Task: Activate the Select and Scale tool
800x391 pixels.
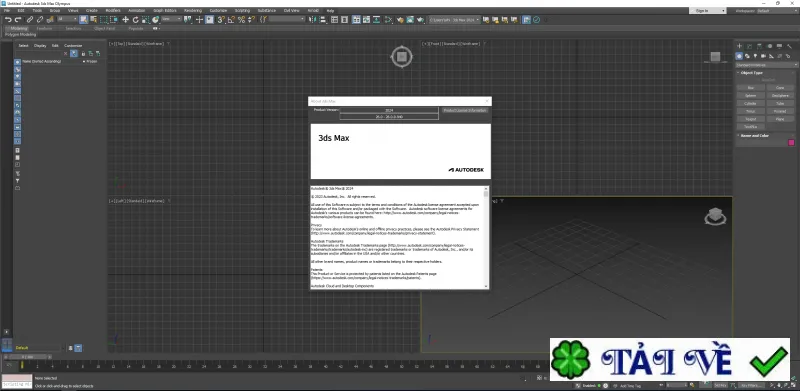Action: coord(145,19)
